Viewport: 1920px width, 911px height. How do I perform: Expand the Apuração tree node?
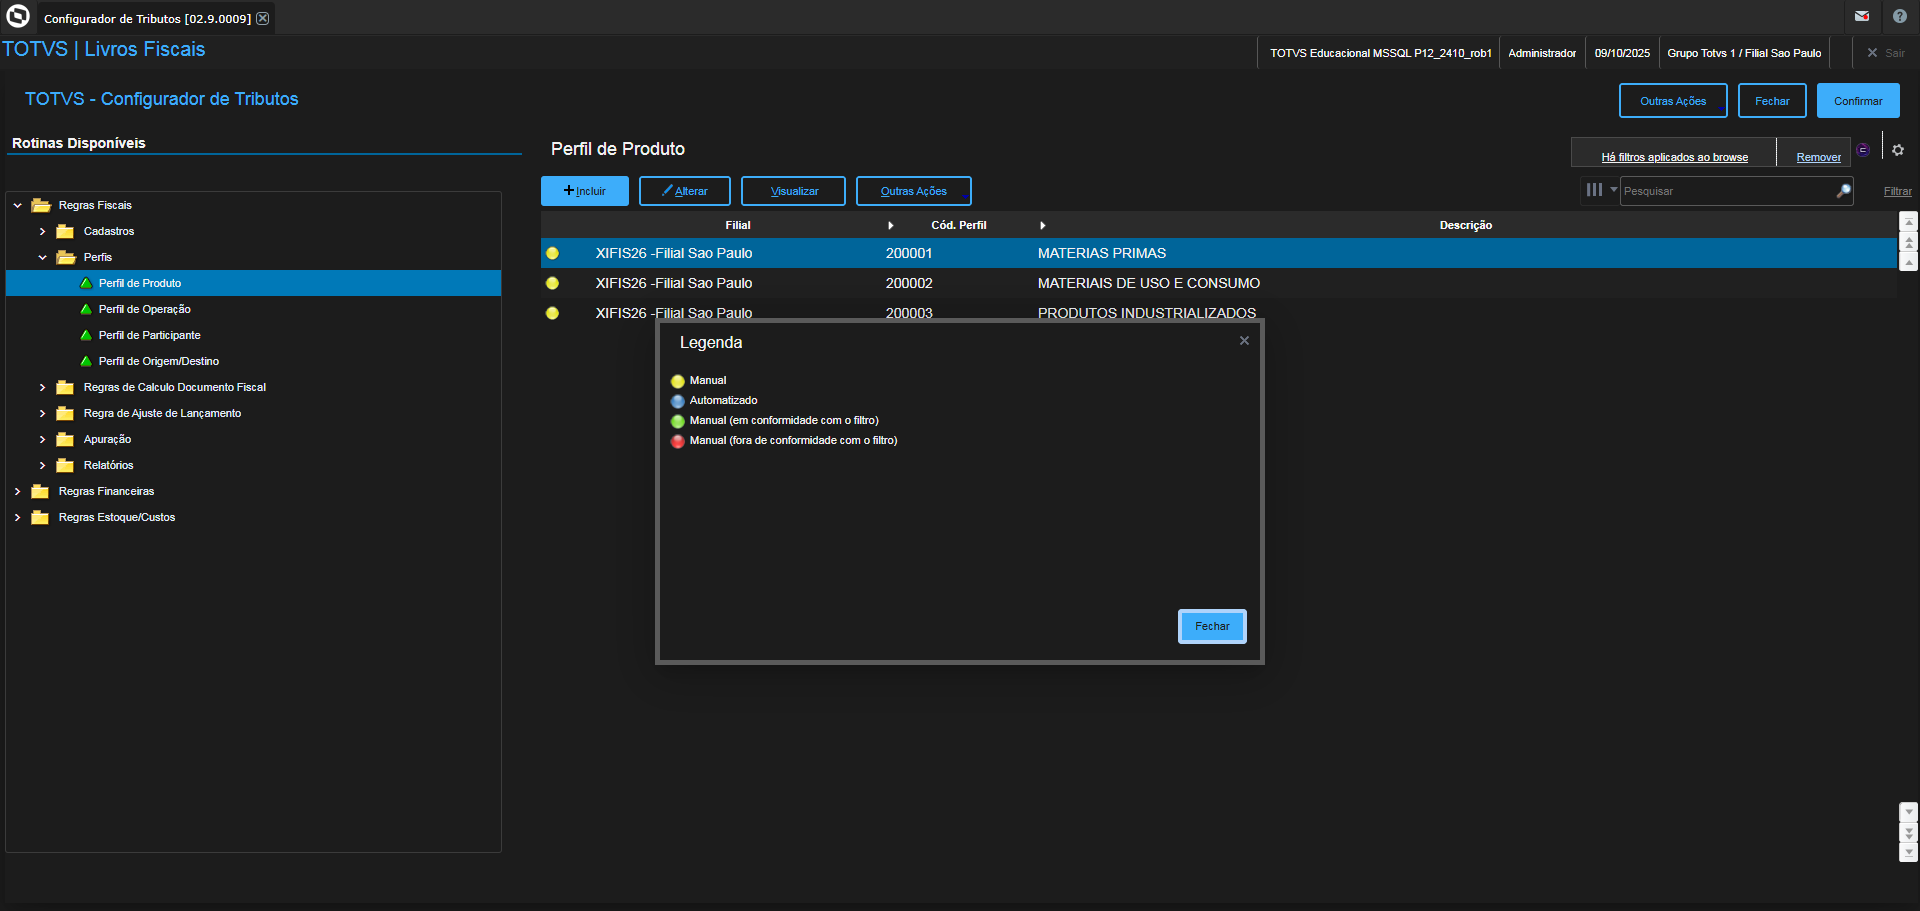pyautogui.click(x=42, y=439)
